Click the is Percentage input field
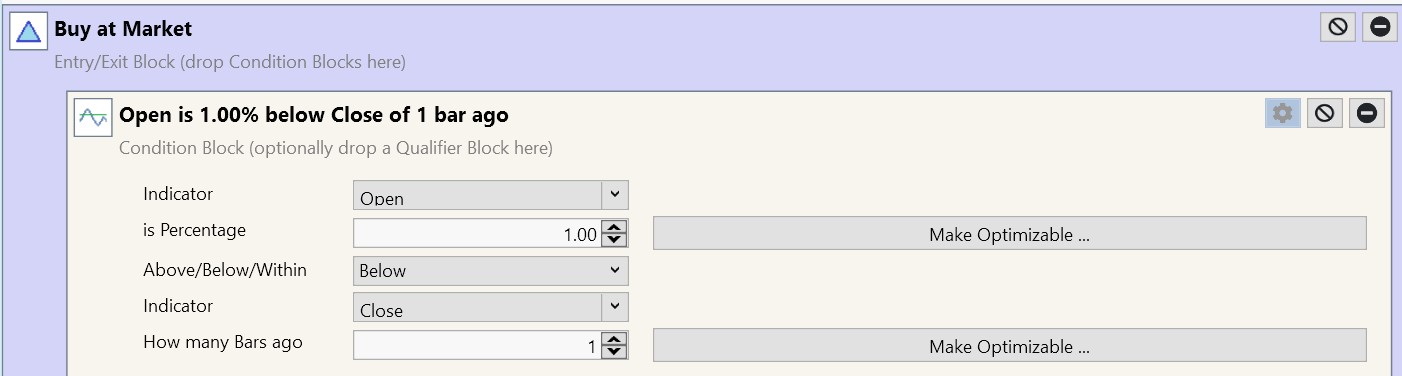 point(479,234)
